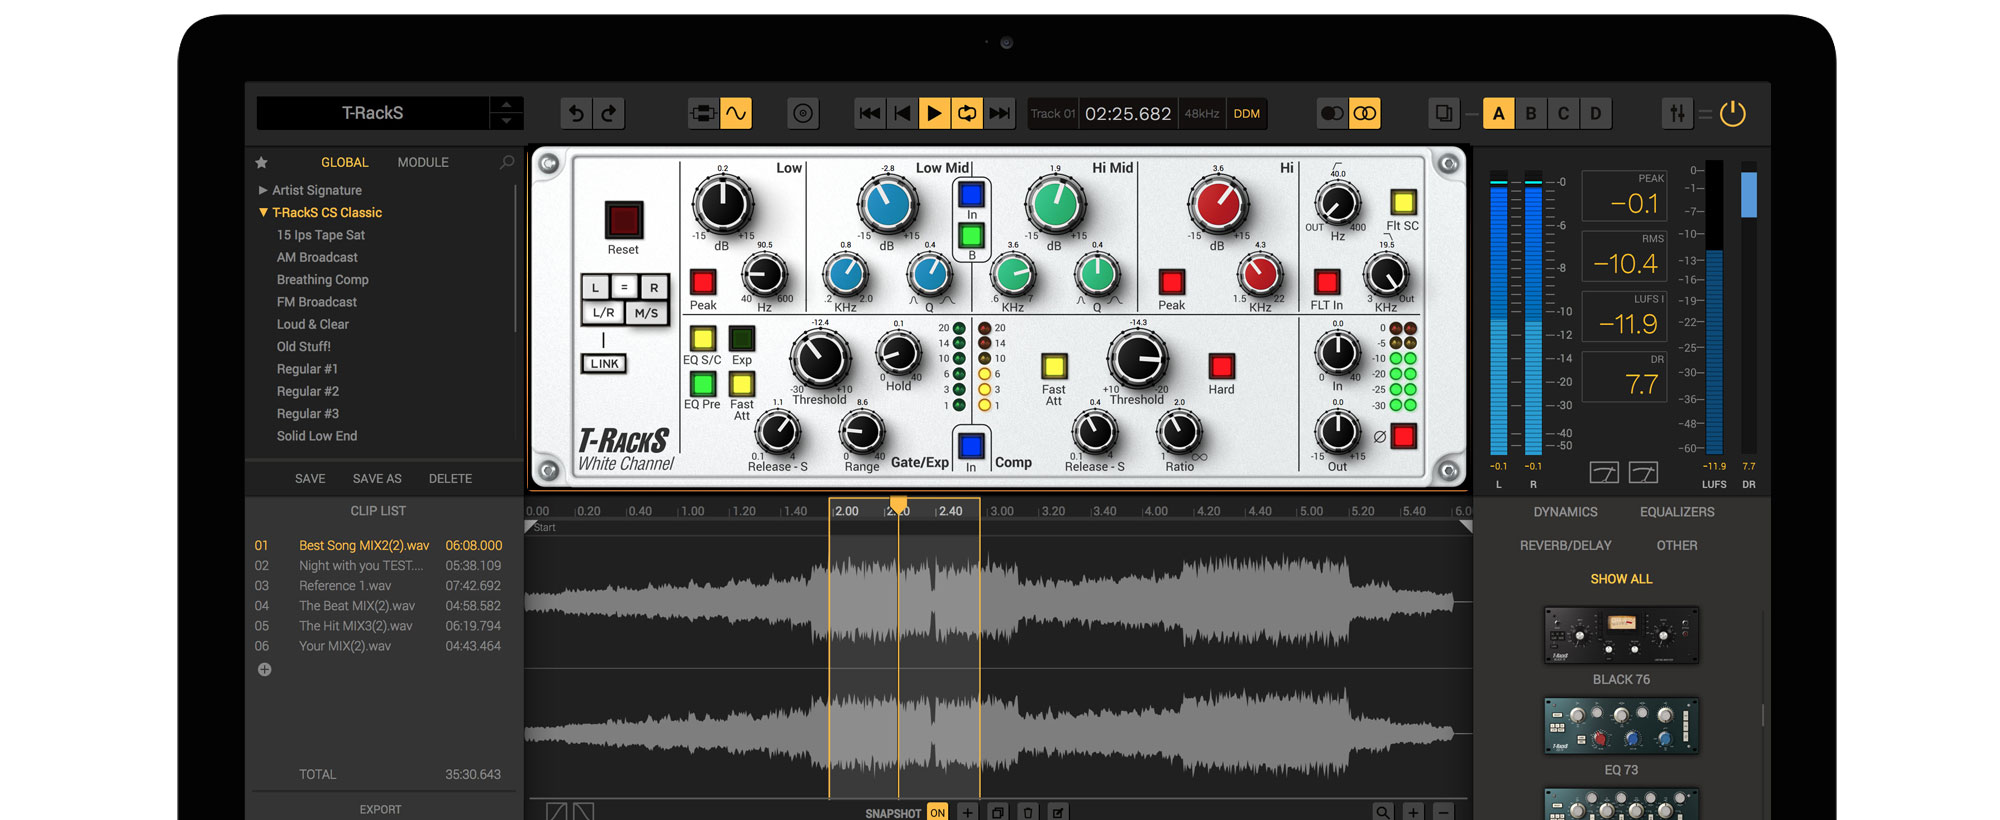Screen dimensions: 2000x820
Task: Toggle the orange power bypass icon
Action: [x=1733, y=114]
